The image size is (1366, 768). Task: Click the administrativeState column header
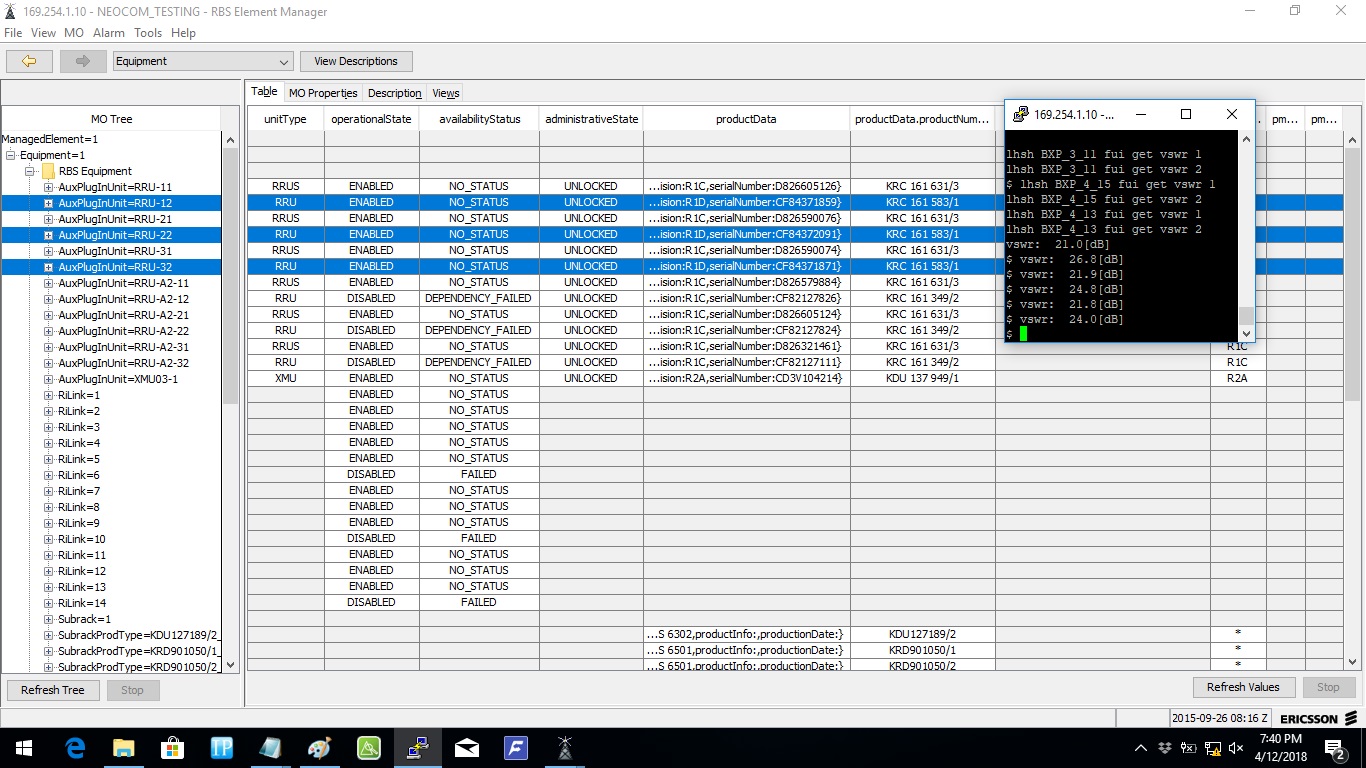(591, 119)
